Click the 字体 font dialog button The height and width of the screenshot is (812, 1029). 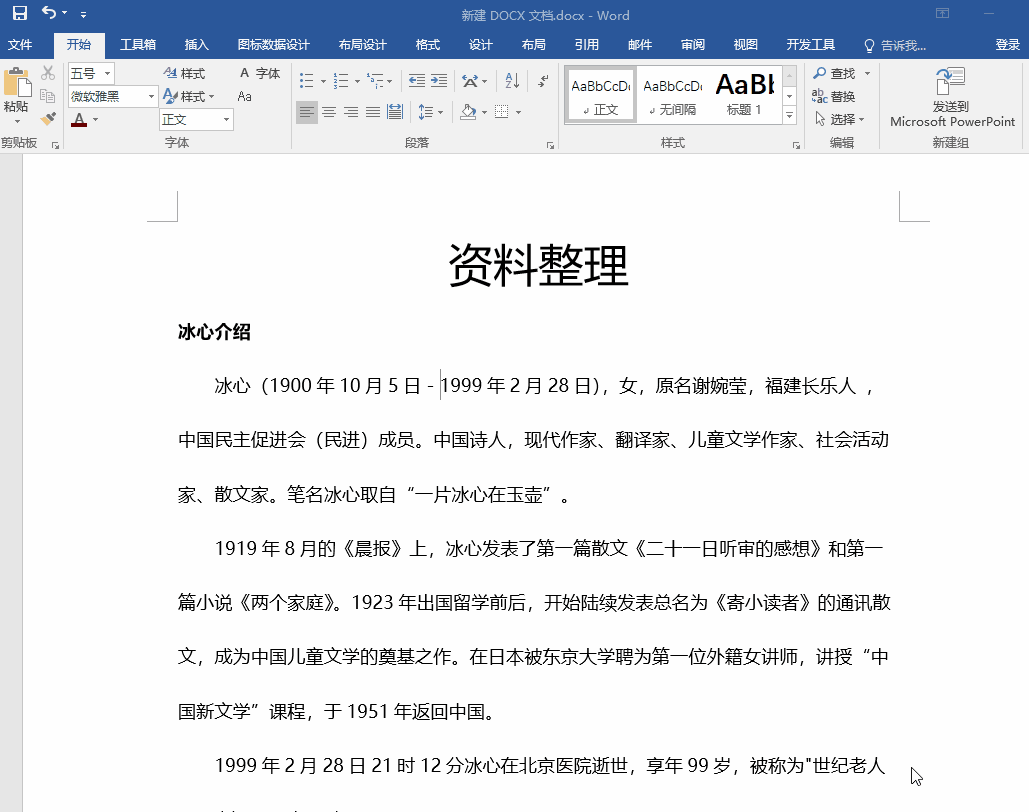[260, 73]
